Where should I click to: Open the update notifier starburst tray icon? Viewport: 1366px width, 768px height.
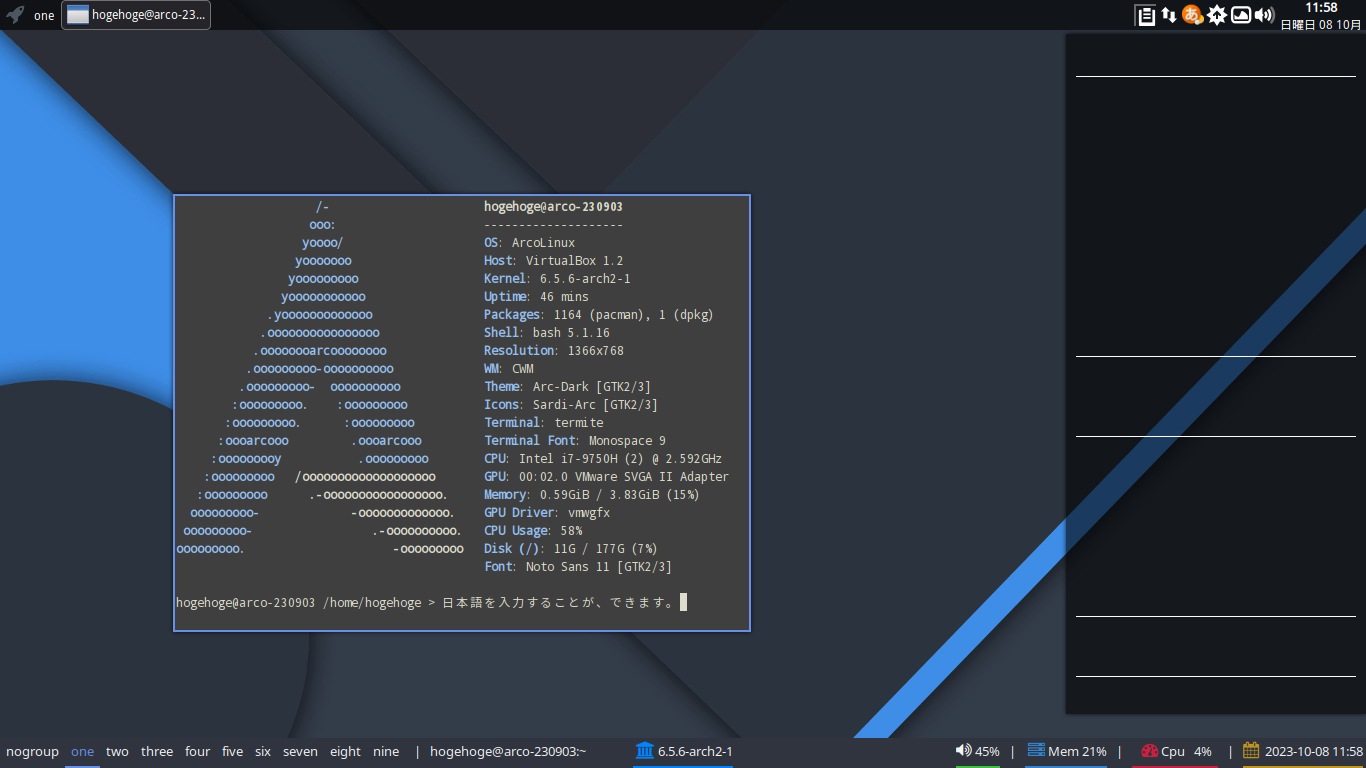[1216, 15]
